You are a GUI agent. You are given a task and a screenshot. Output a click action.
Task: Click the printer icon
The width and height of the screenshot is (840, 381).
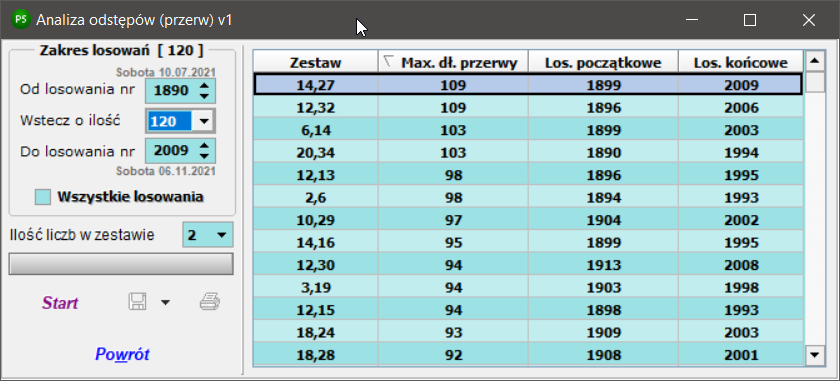pos(210,302)
